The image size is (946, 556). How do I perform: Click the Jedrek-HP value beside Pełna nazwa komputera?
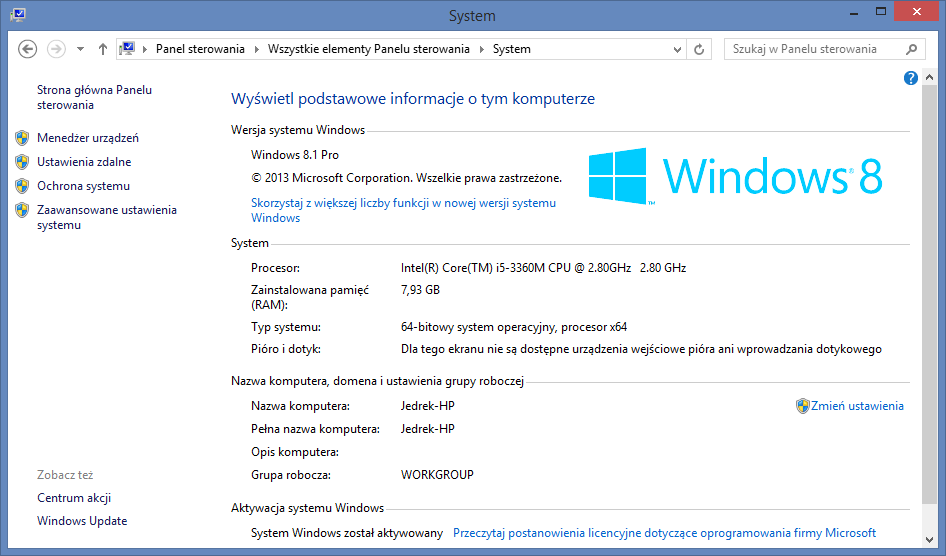(428, 429)
